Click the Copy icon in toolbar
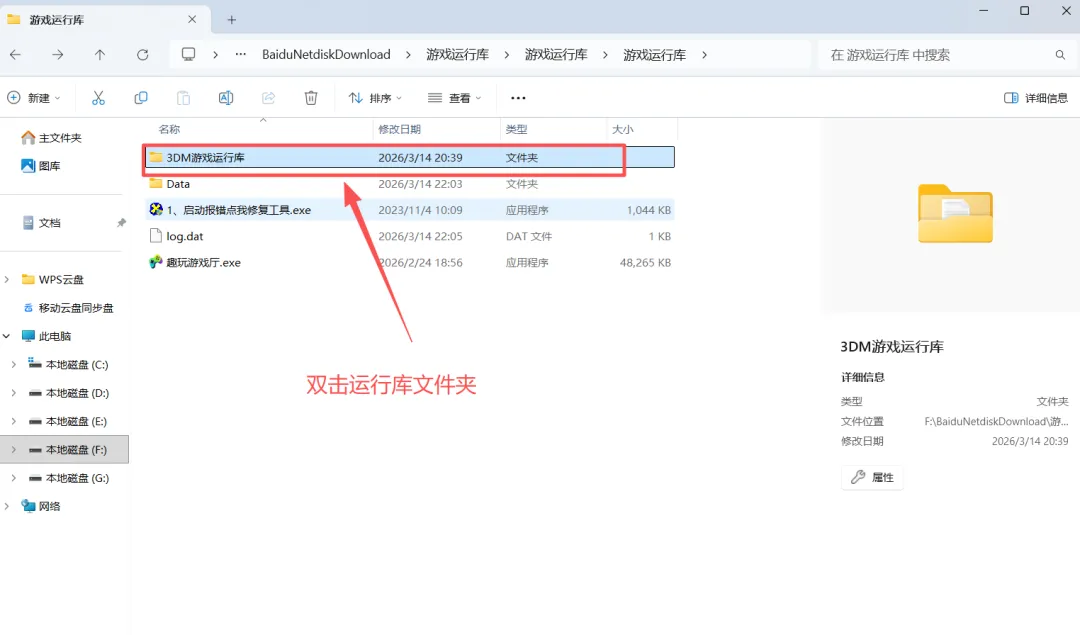 coord(141,98)
